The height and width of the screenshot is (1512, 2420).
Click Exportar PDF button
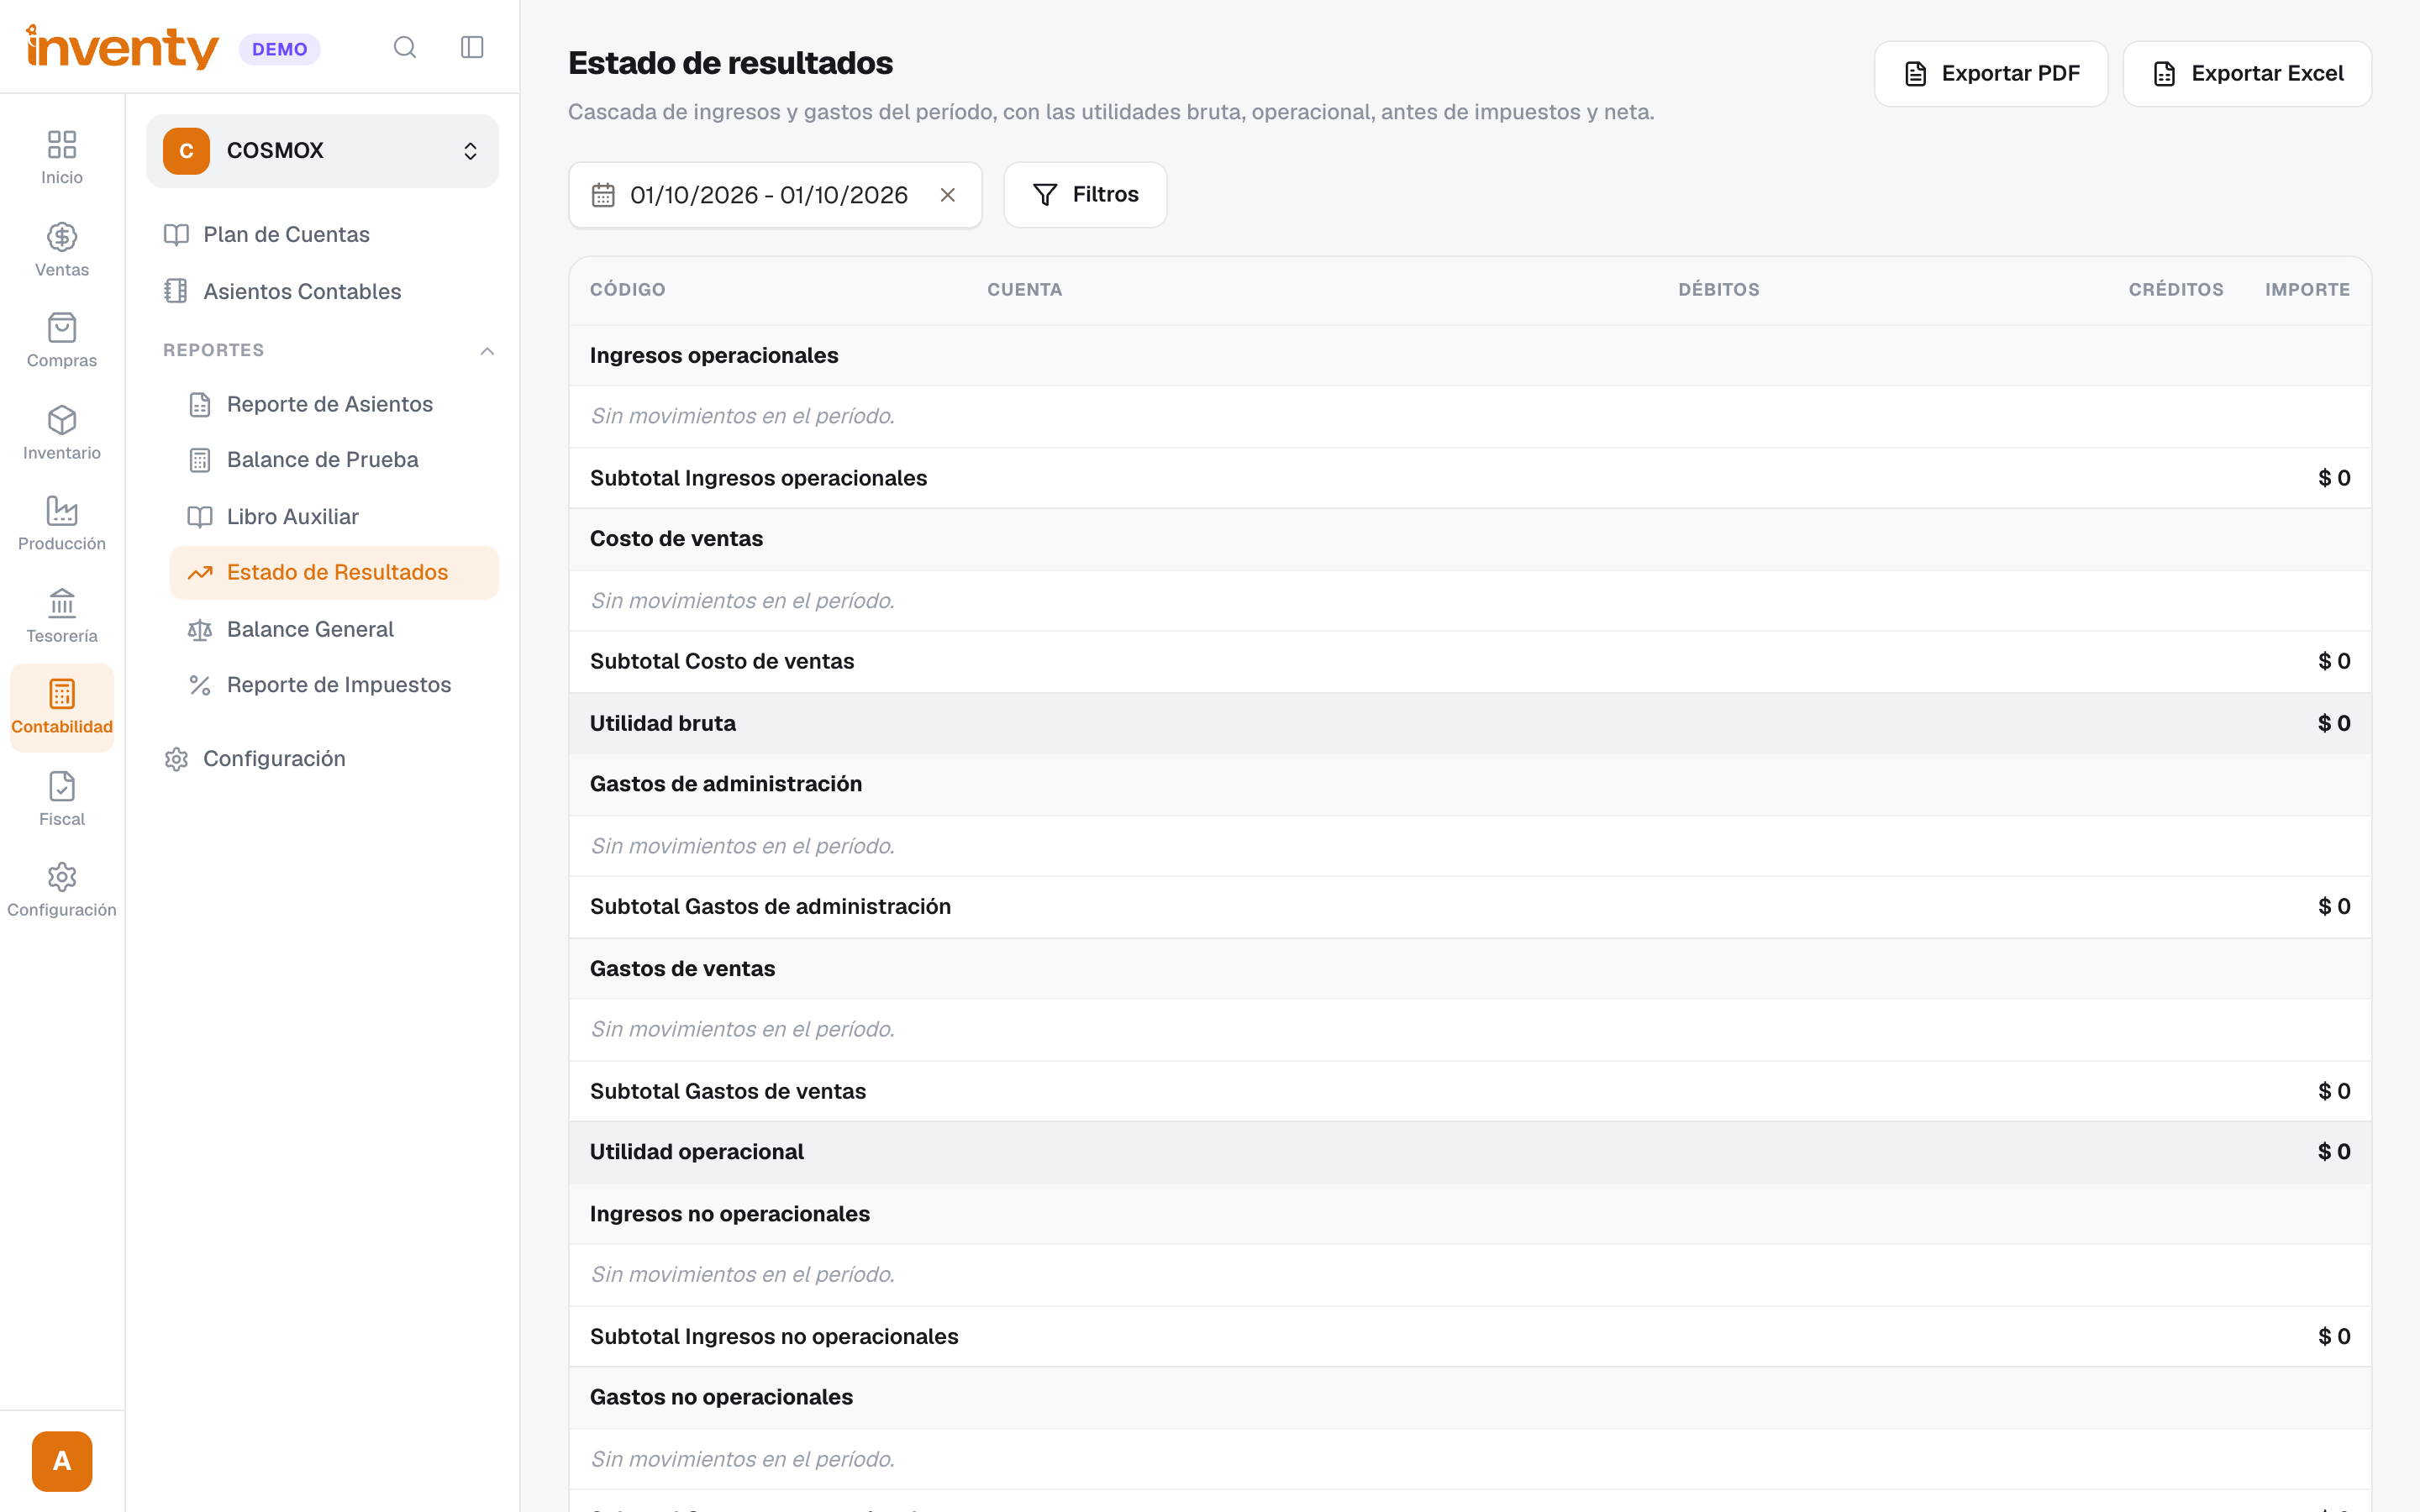click(x=1991, y=74)
